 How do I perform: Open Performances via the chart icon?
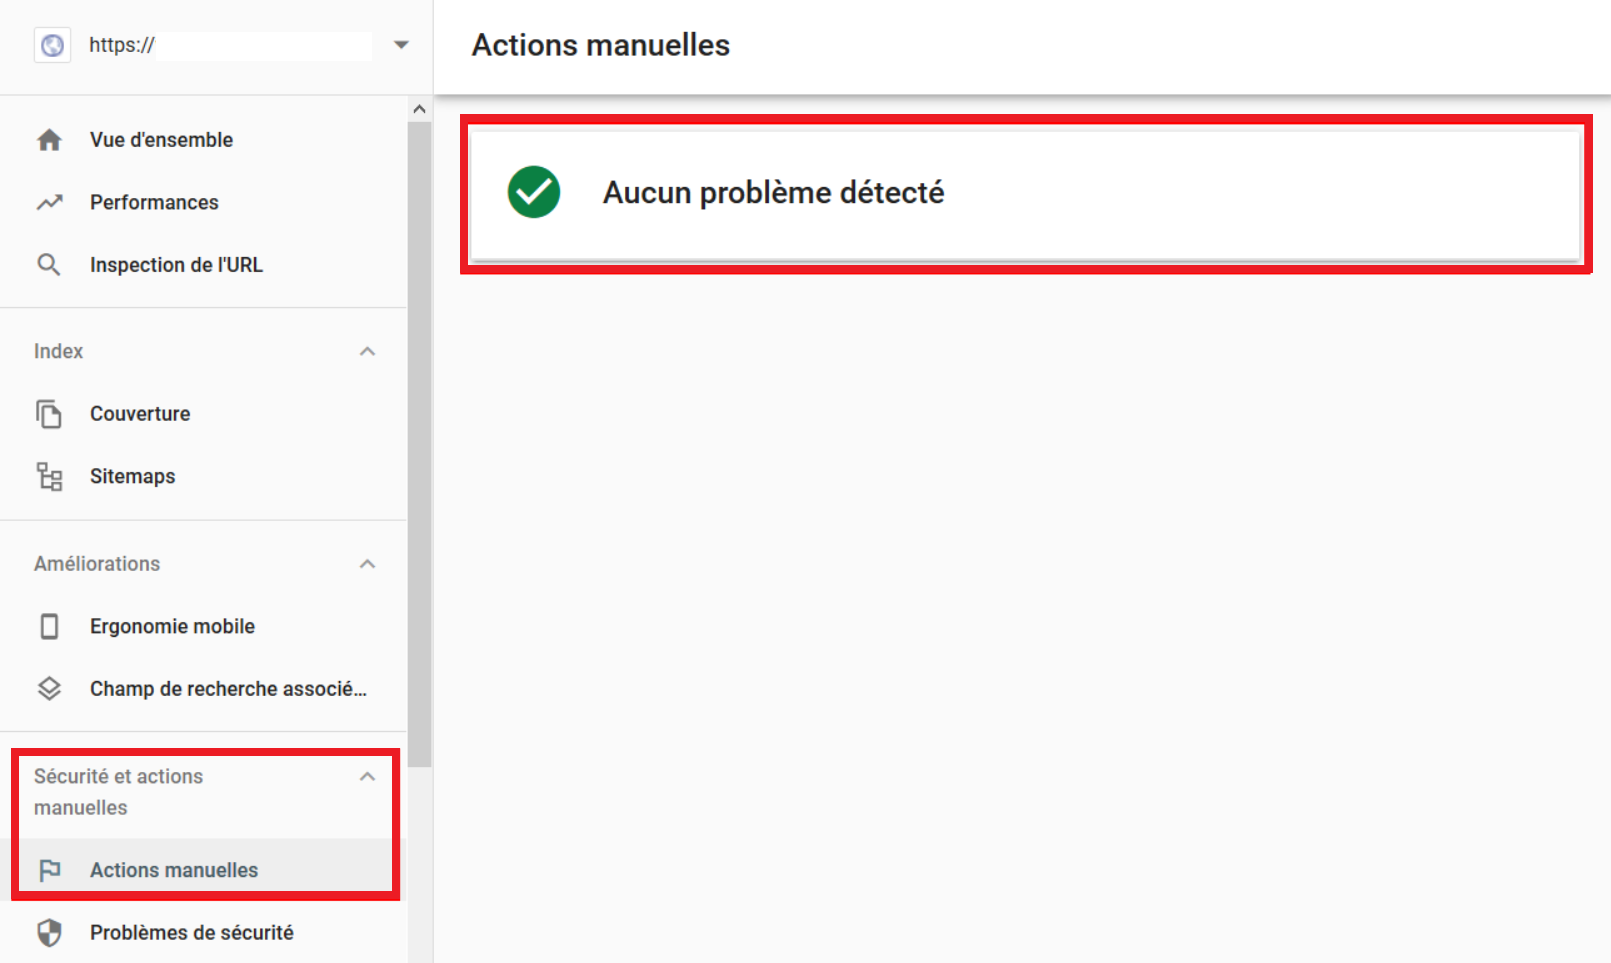(x=49, y=202)
